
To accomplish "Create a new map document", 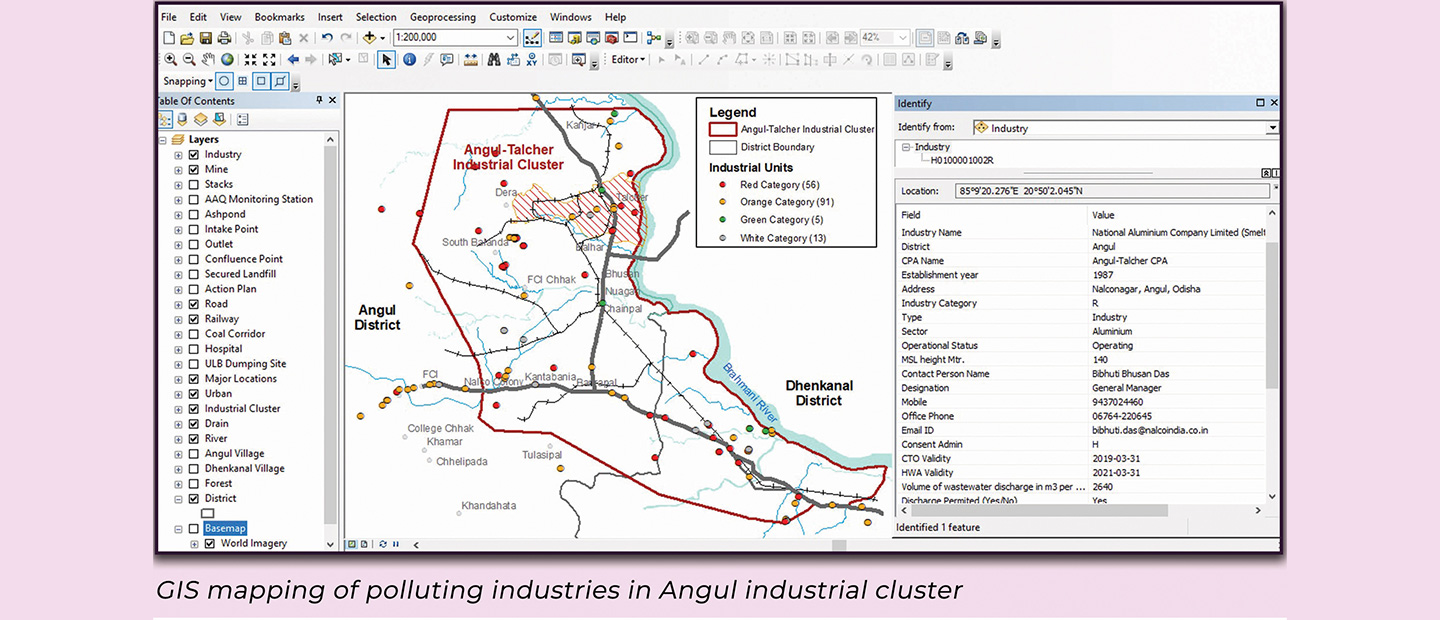I will 169,38.
